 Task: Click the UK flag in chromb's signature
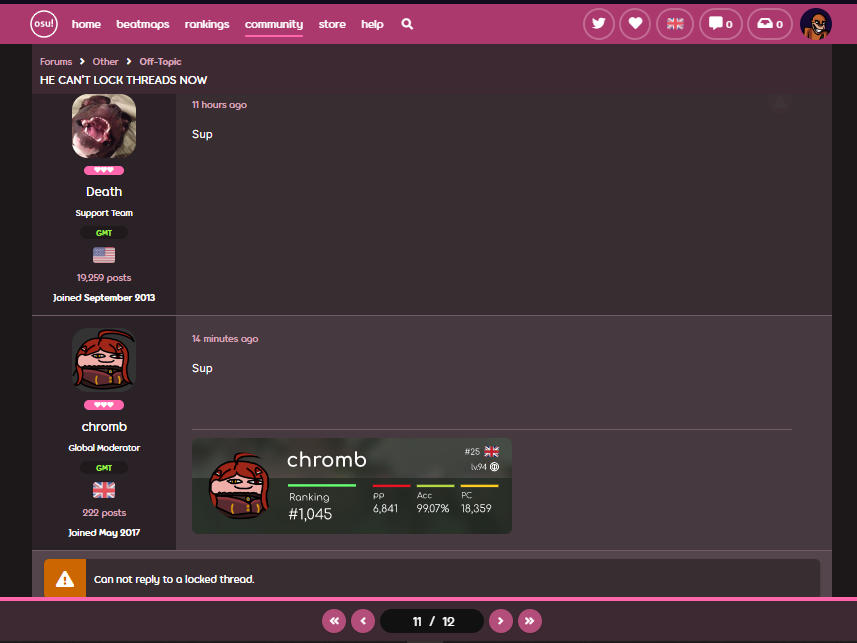pos(491,452)
